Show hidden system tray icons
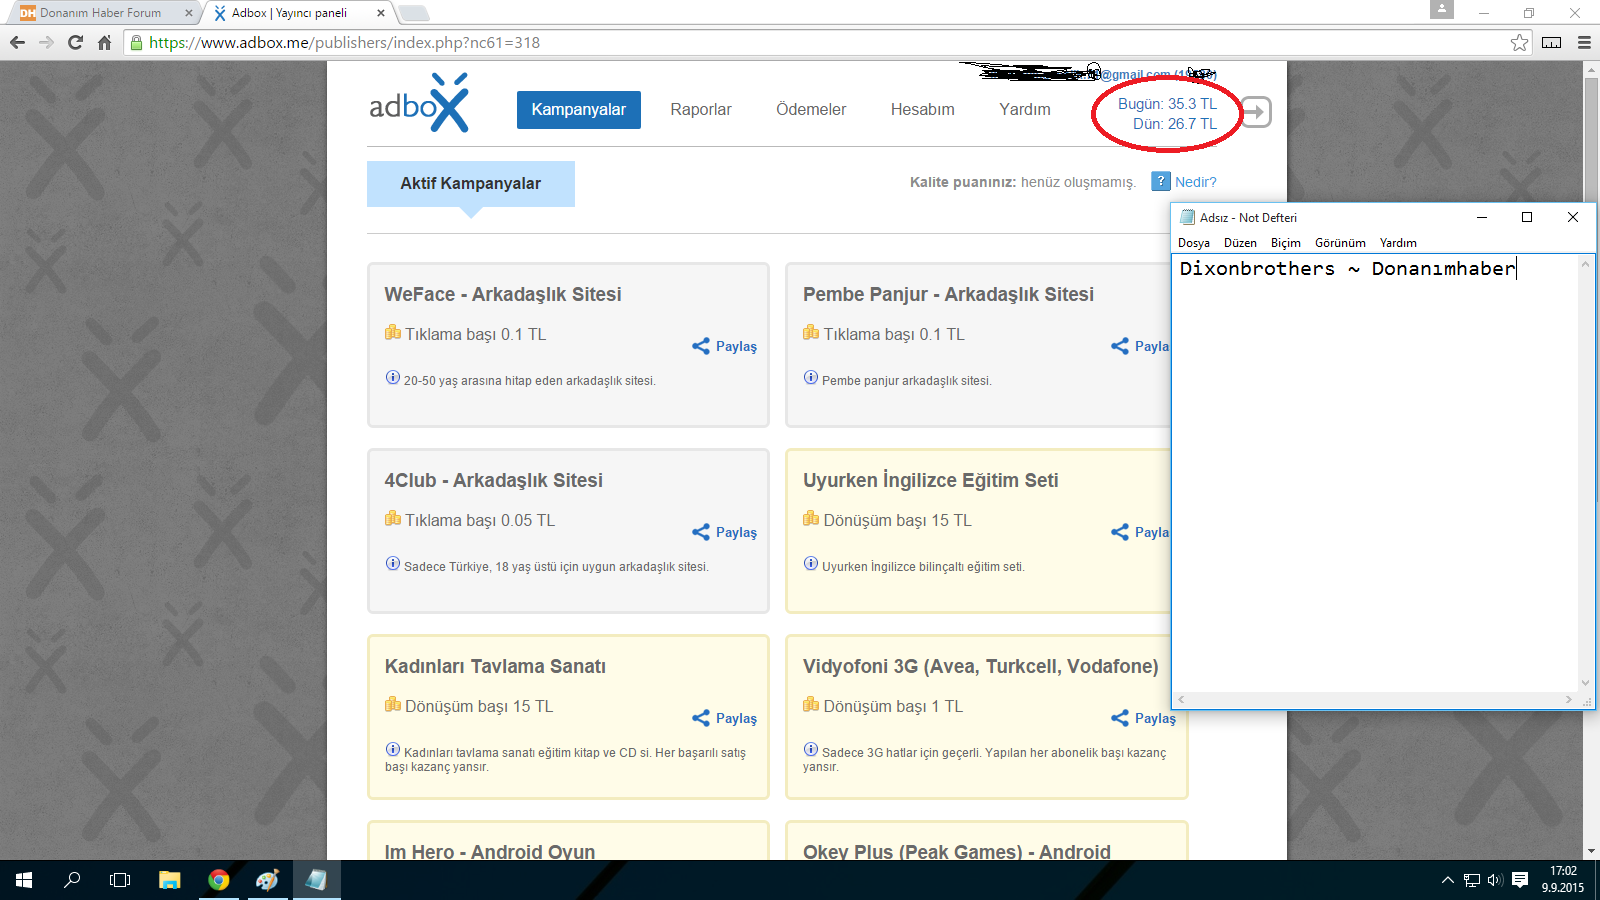This screenshot has width=1600, height=900. click(1447, 880)
